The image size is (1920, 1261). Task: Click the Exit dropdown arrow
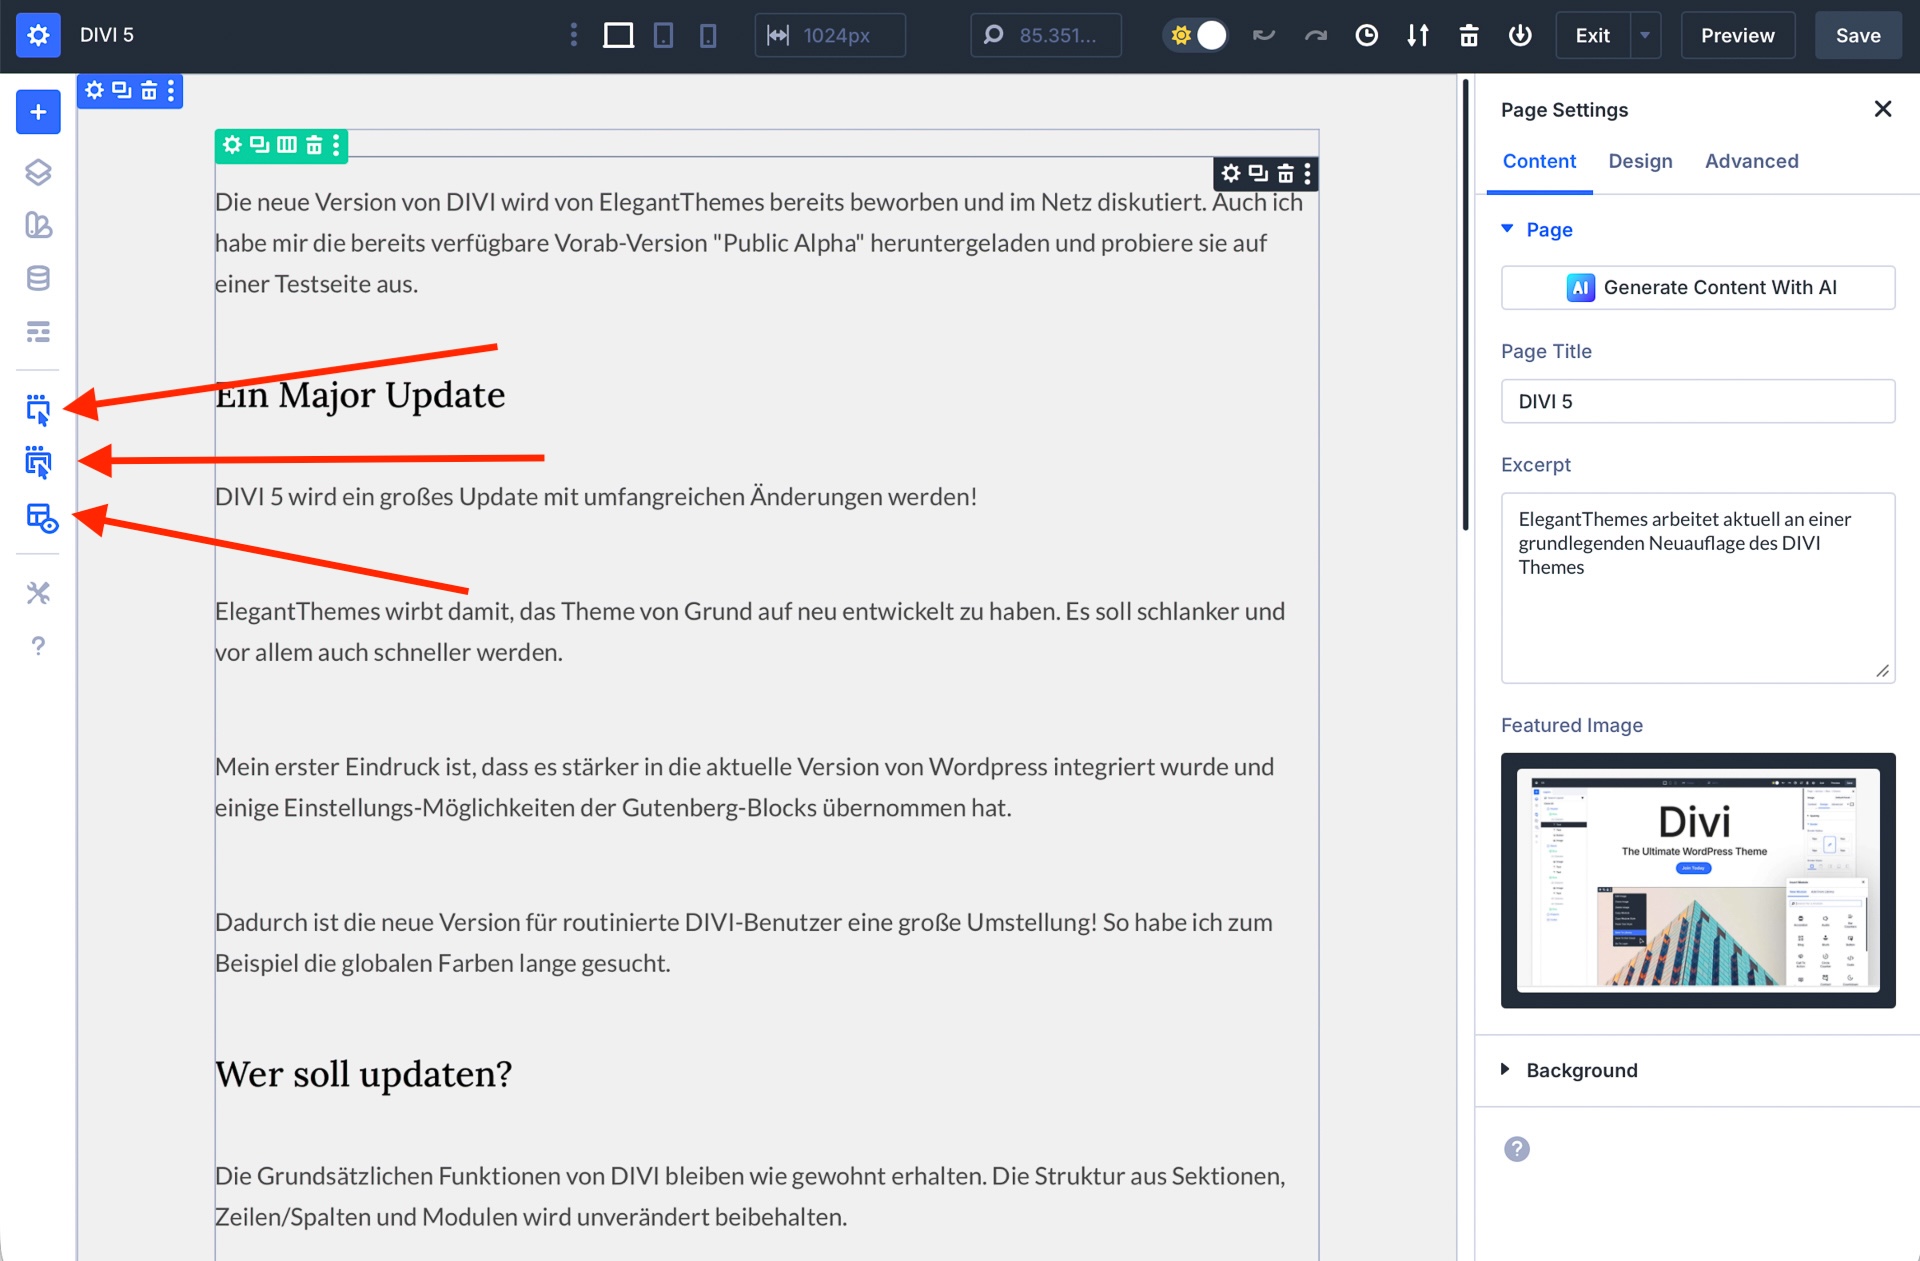point(1645,35)
